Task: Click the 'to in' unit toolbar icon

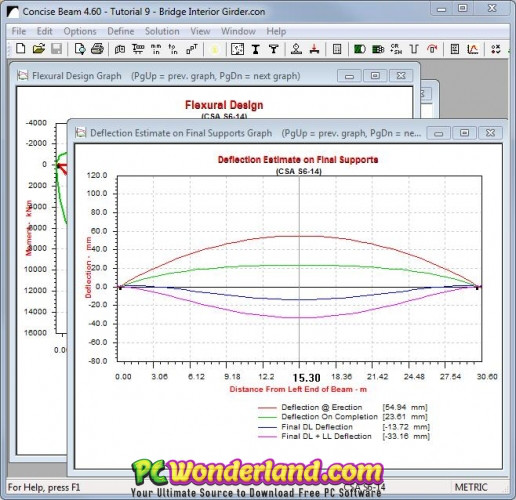Action: pos(173,49)
